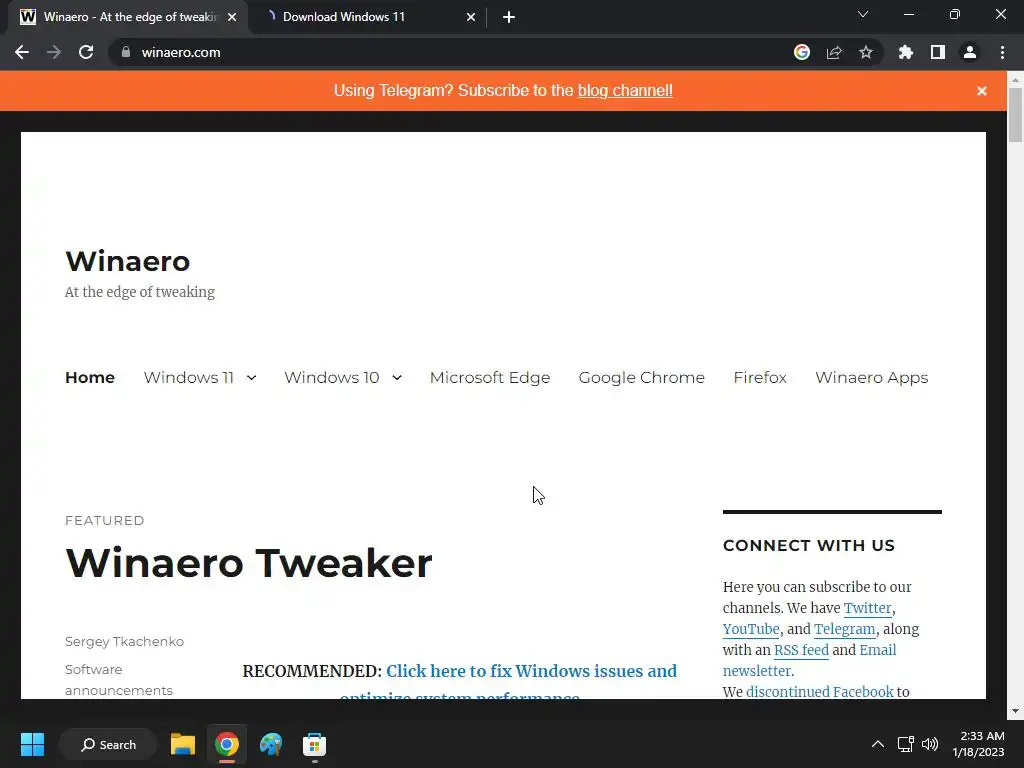Screen dimensions: 1024x768
Task: Open the volume speaker tray icon
Action: point(930,744)
